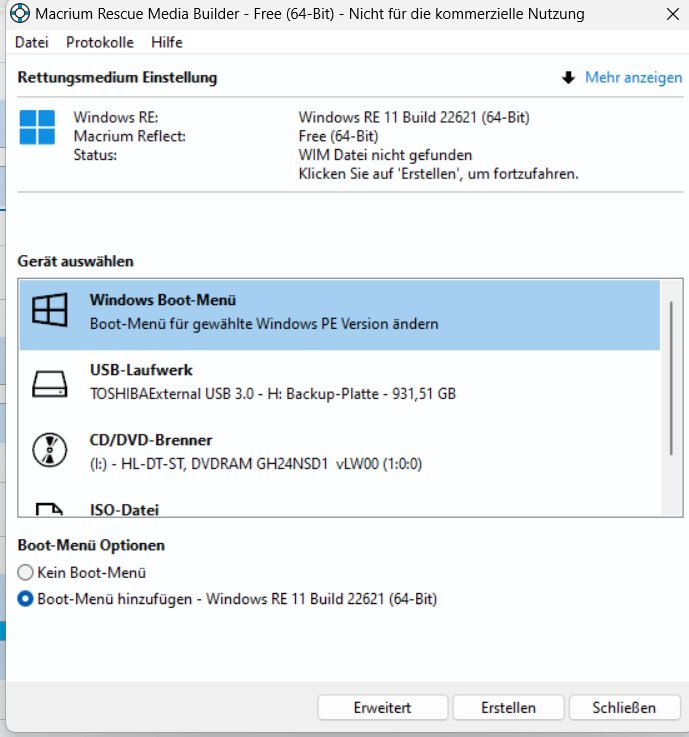Open the Hilfe menu
This screenshot has width=689, height=737.
[x=166, y=42]
